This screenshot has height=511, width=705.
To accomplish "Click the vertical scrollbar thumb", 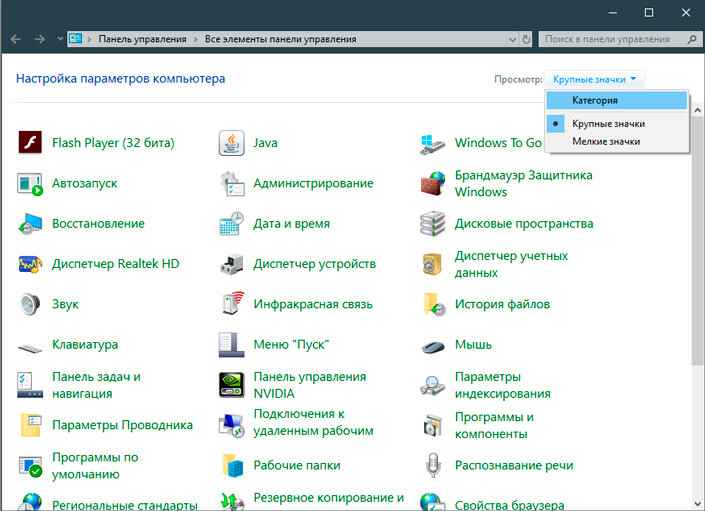I will point(697,242).
